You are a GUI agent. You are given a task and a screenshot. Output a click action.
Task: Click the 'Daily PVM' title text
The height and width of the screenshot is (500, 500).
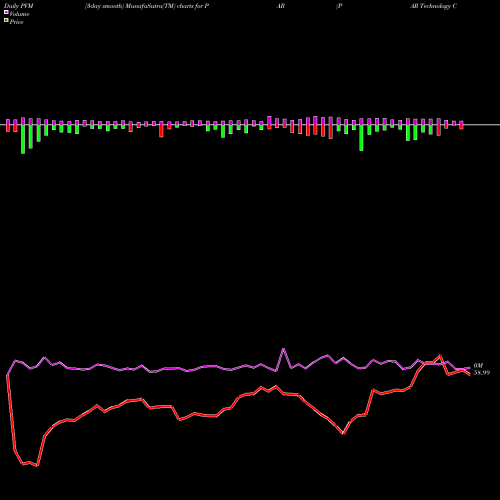[20, 6]
